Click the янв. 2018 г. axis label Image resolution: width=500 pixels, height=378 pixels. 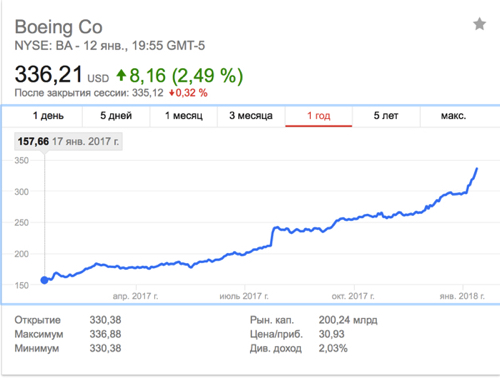(462, 296)
